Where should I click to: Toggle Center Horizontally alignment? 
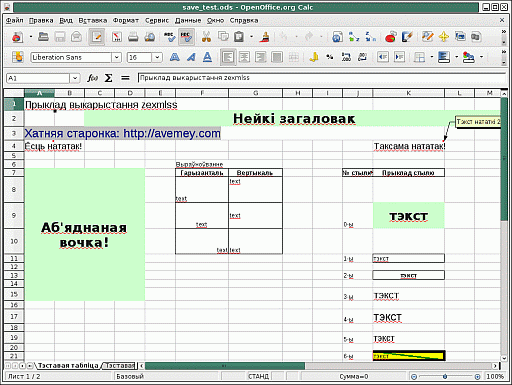click(244, 57)
